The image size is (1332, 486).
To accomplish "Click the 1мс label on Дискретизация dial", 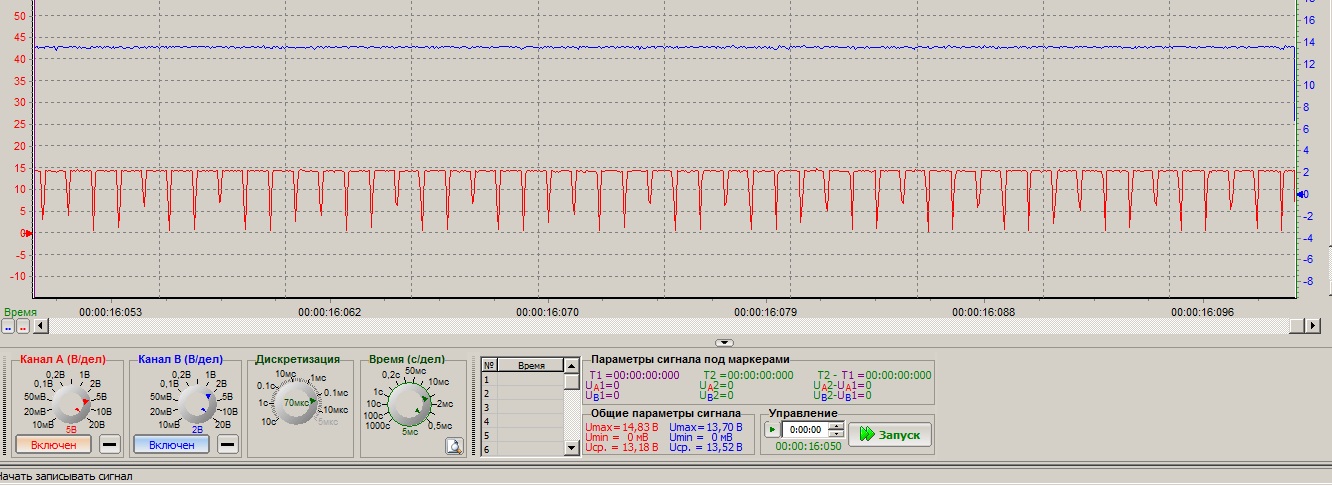I will pos(319,377).
